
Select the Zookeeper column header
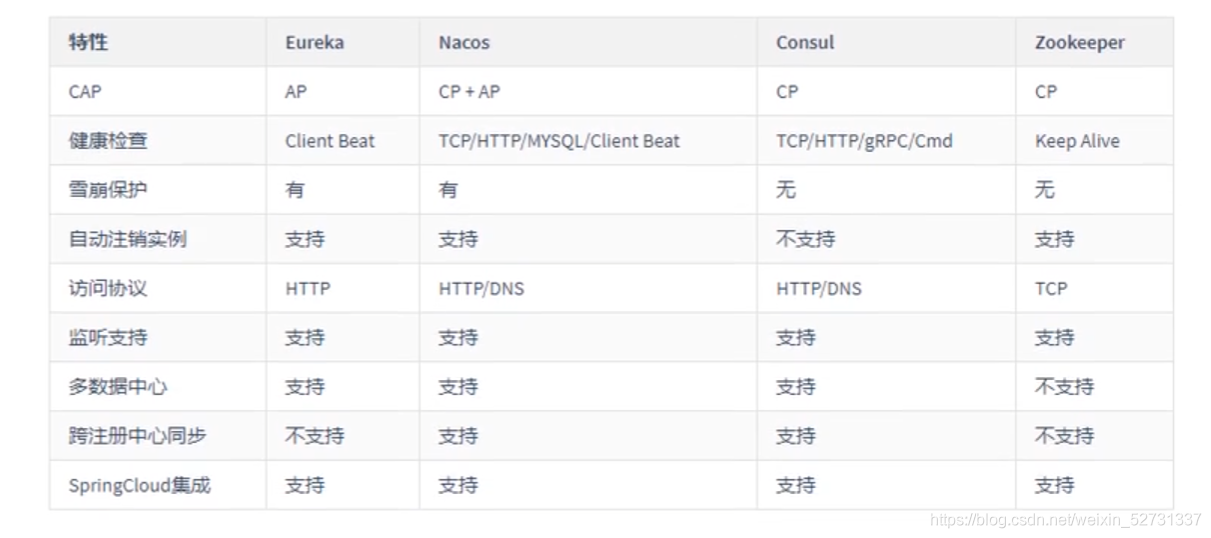tap(1080, 43)
